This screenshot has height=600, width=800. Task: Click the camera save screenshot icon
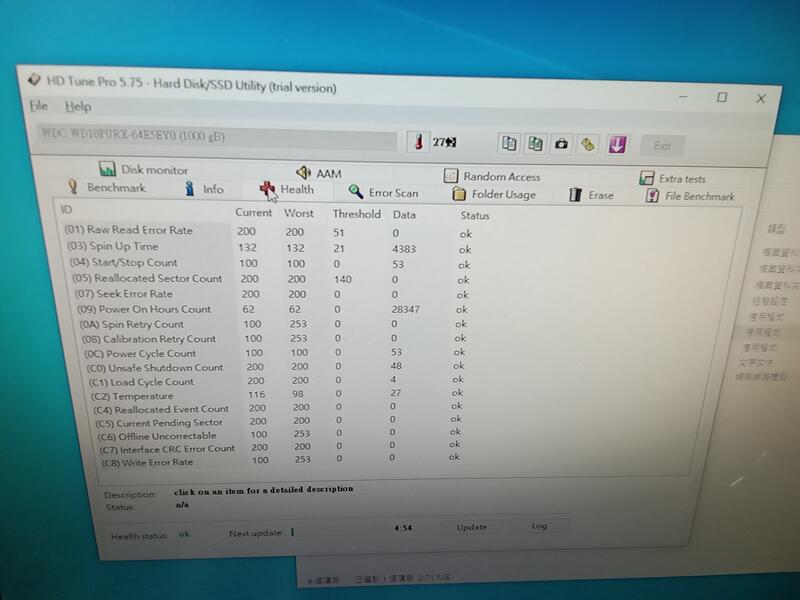[561, 144]
